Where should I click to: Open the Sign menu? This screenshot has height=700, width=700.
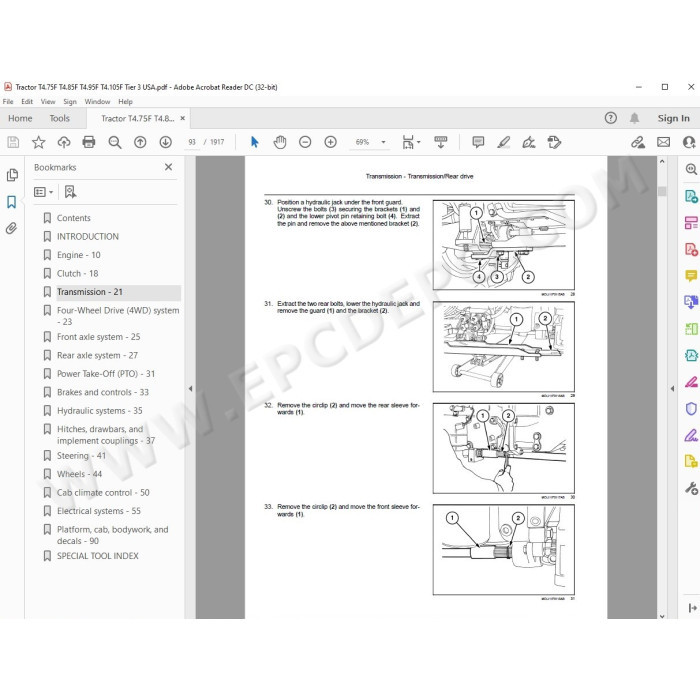(x=70, y=102)
